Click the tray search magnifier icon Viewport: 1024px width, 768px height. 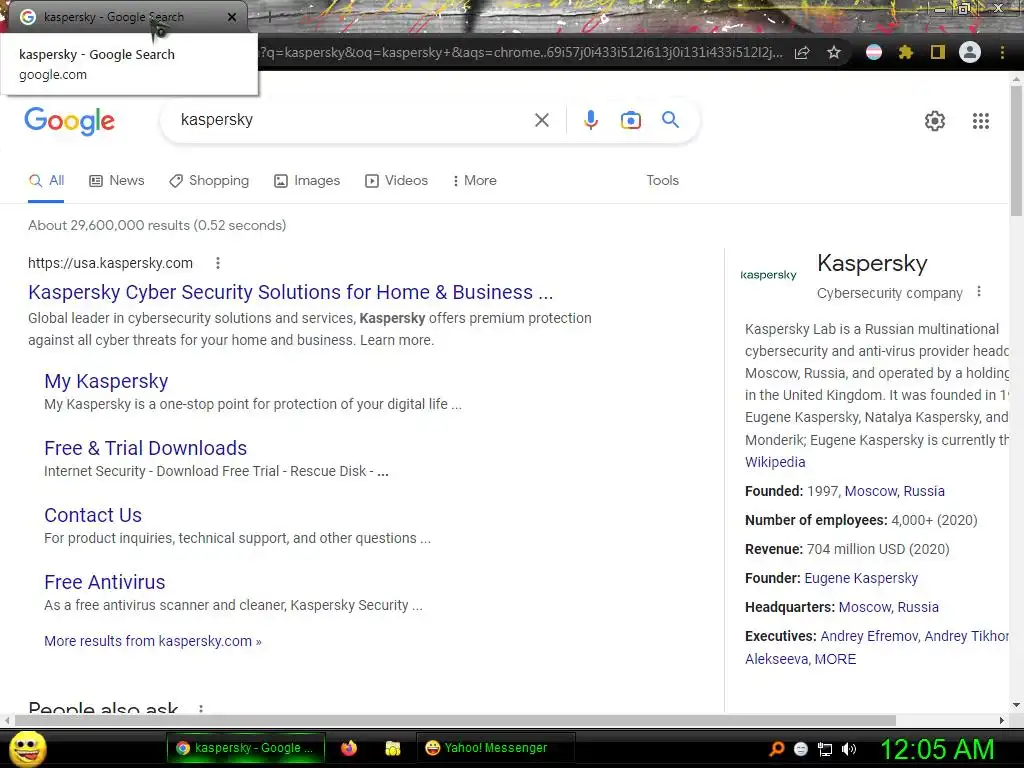[x=776, y=749]
